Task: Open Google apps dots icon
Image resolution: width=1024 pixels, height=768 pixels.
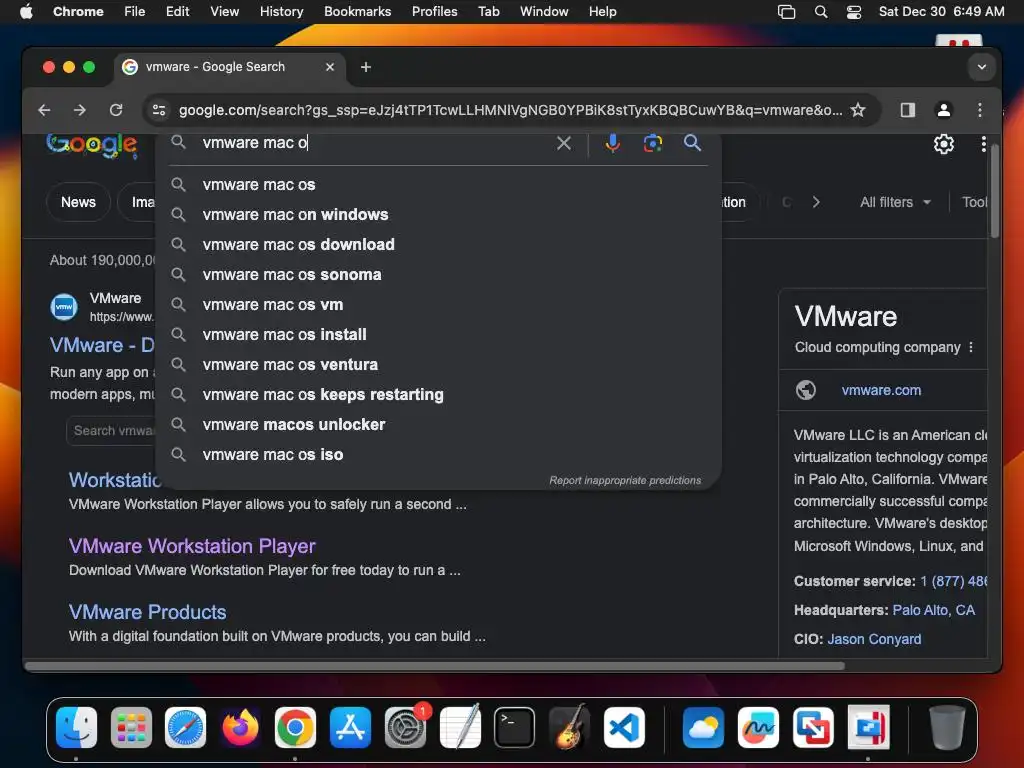Action: point(983,144)
